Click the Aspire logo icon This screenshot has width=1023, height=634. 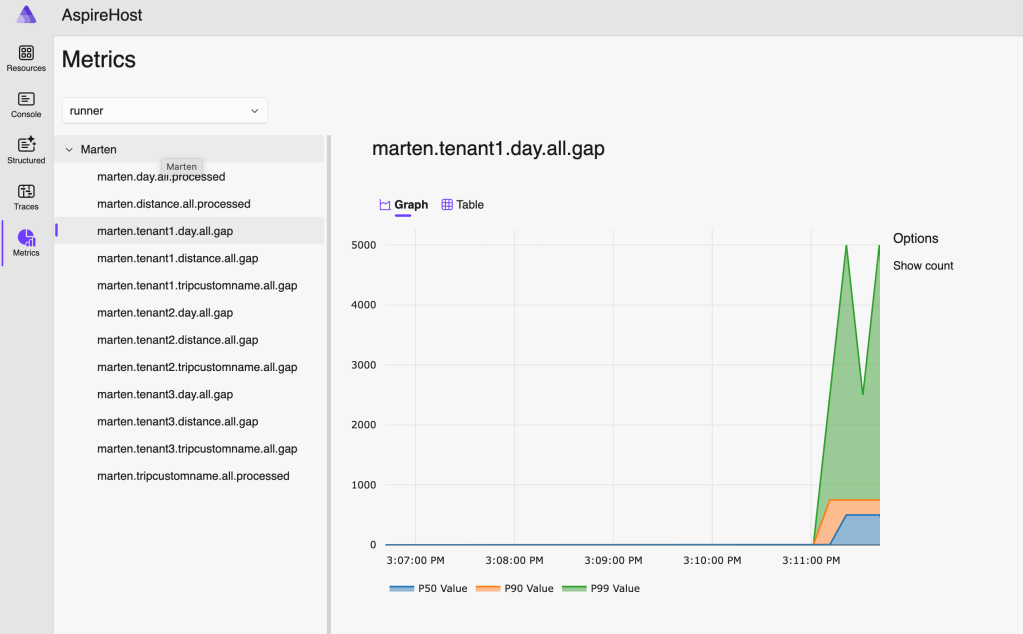(26, 15)
